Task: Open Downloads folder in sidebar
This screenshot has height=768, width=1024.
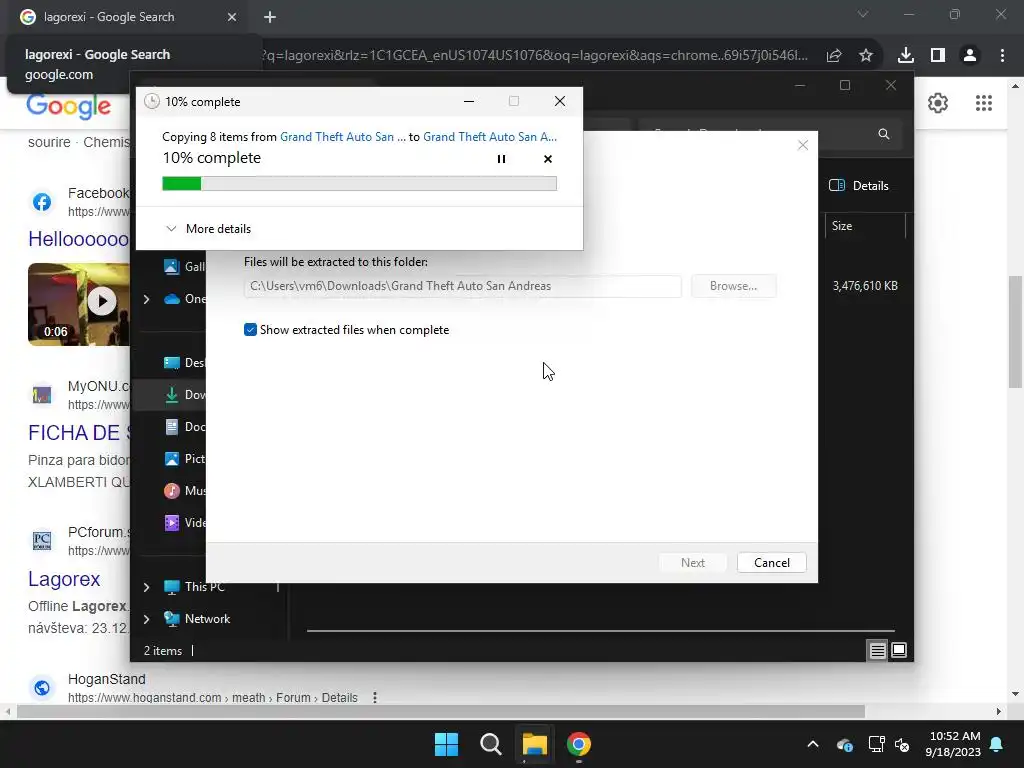Action: click(185, 395)
